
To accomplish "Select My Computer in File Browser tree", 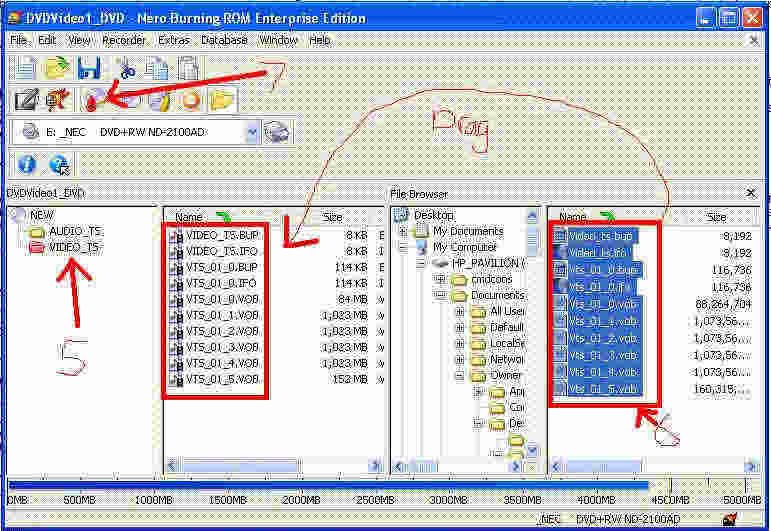I will 464,247.
